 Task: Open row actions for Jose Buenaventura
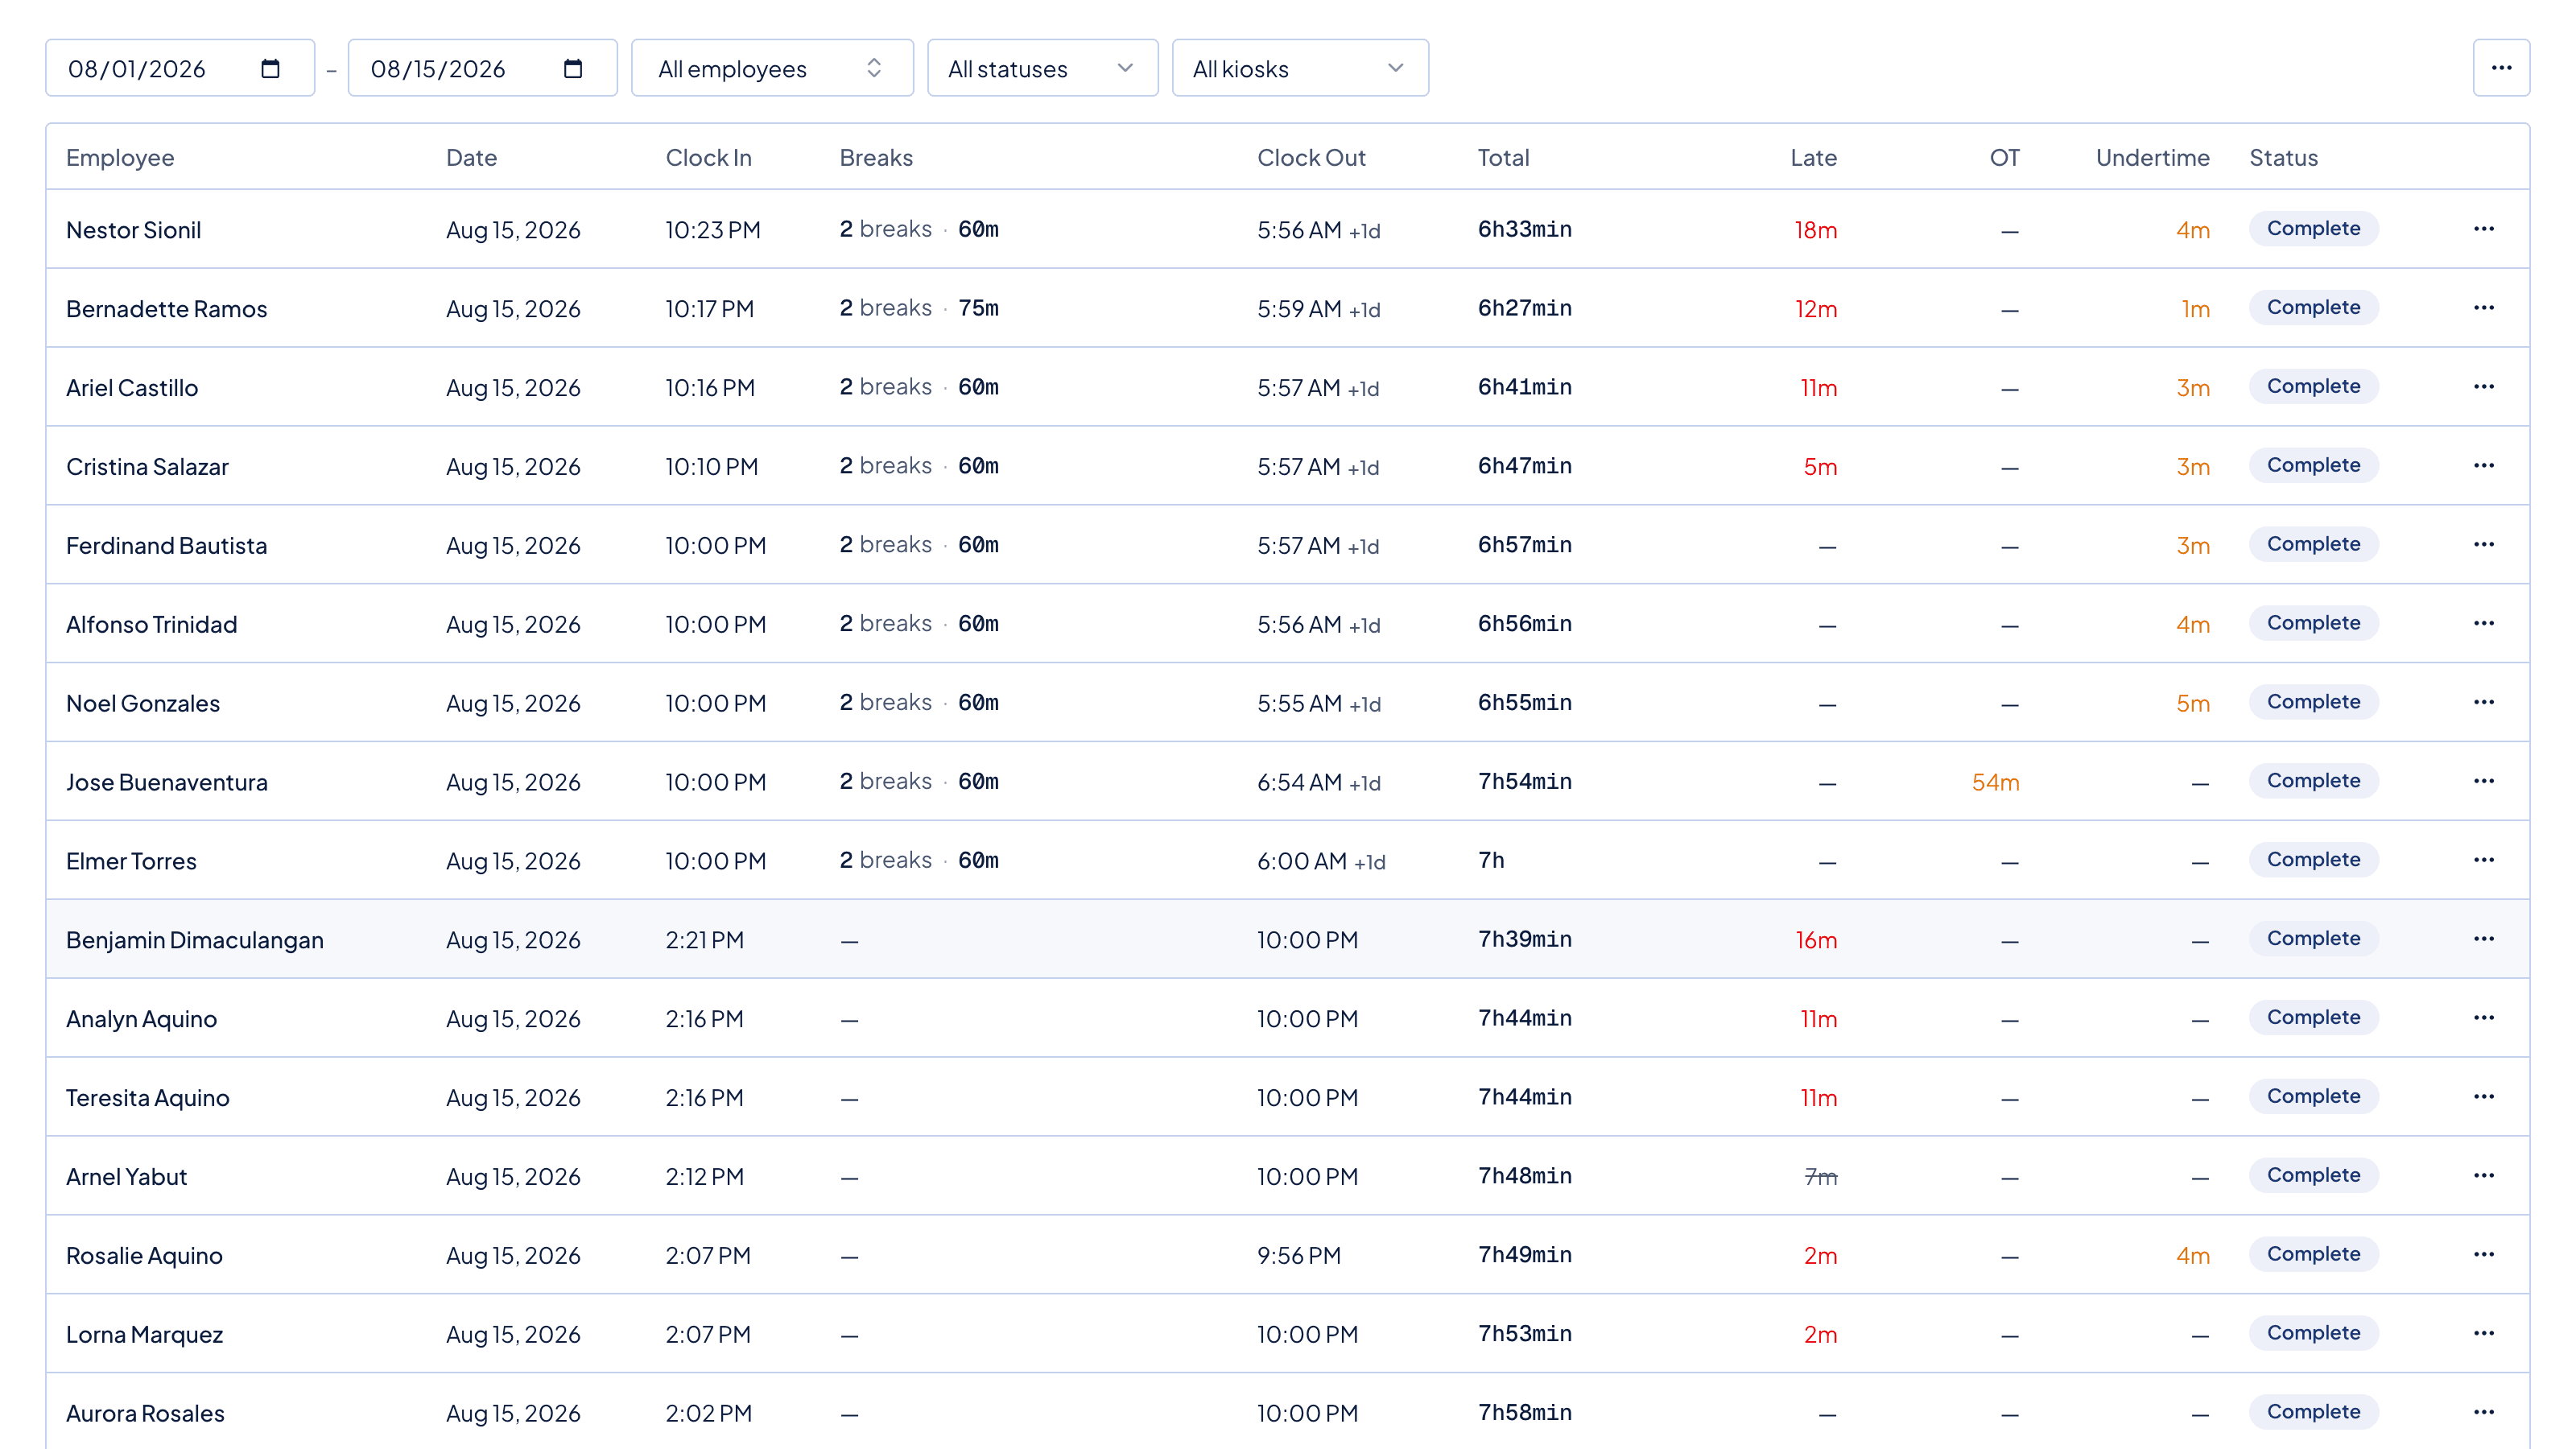tap(2484, 781)
